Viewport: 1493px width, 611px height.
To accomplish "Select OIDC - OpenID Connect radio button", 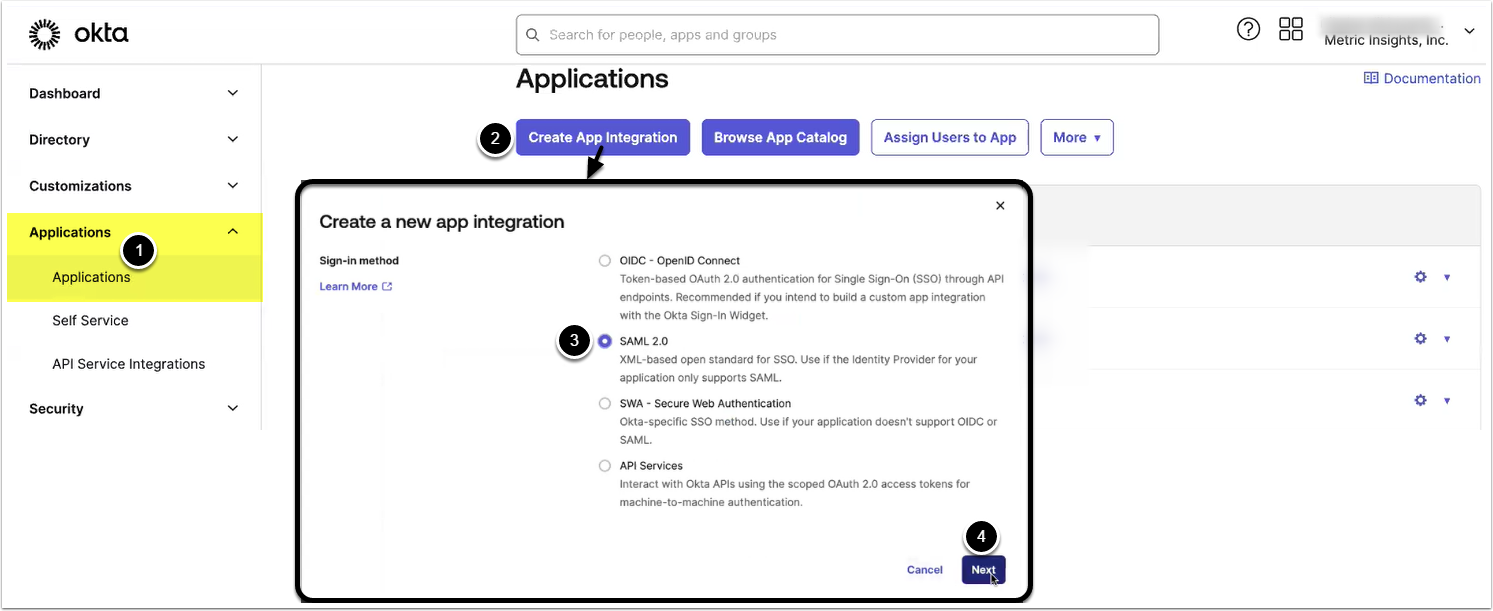I will 604,261.
